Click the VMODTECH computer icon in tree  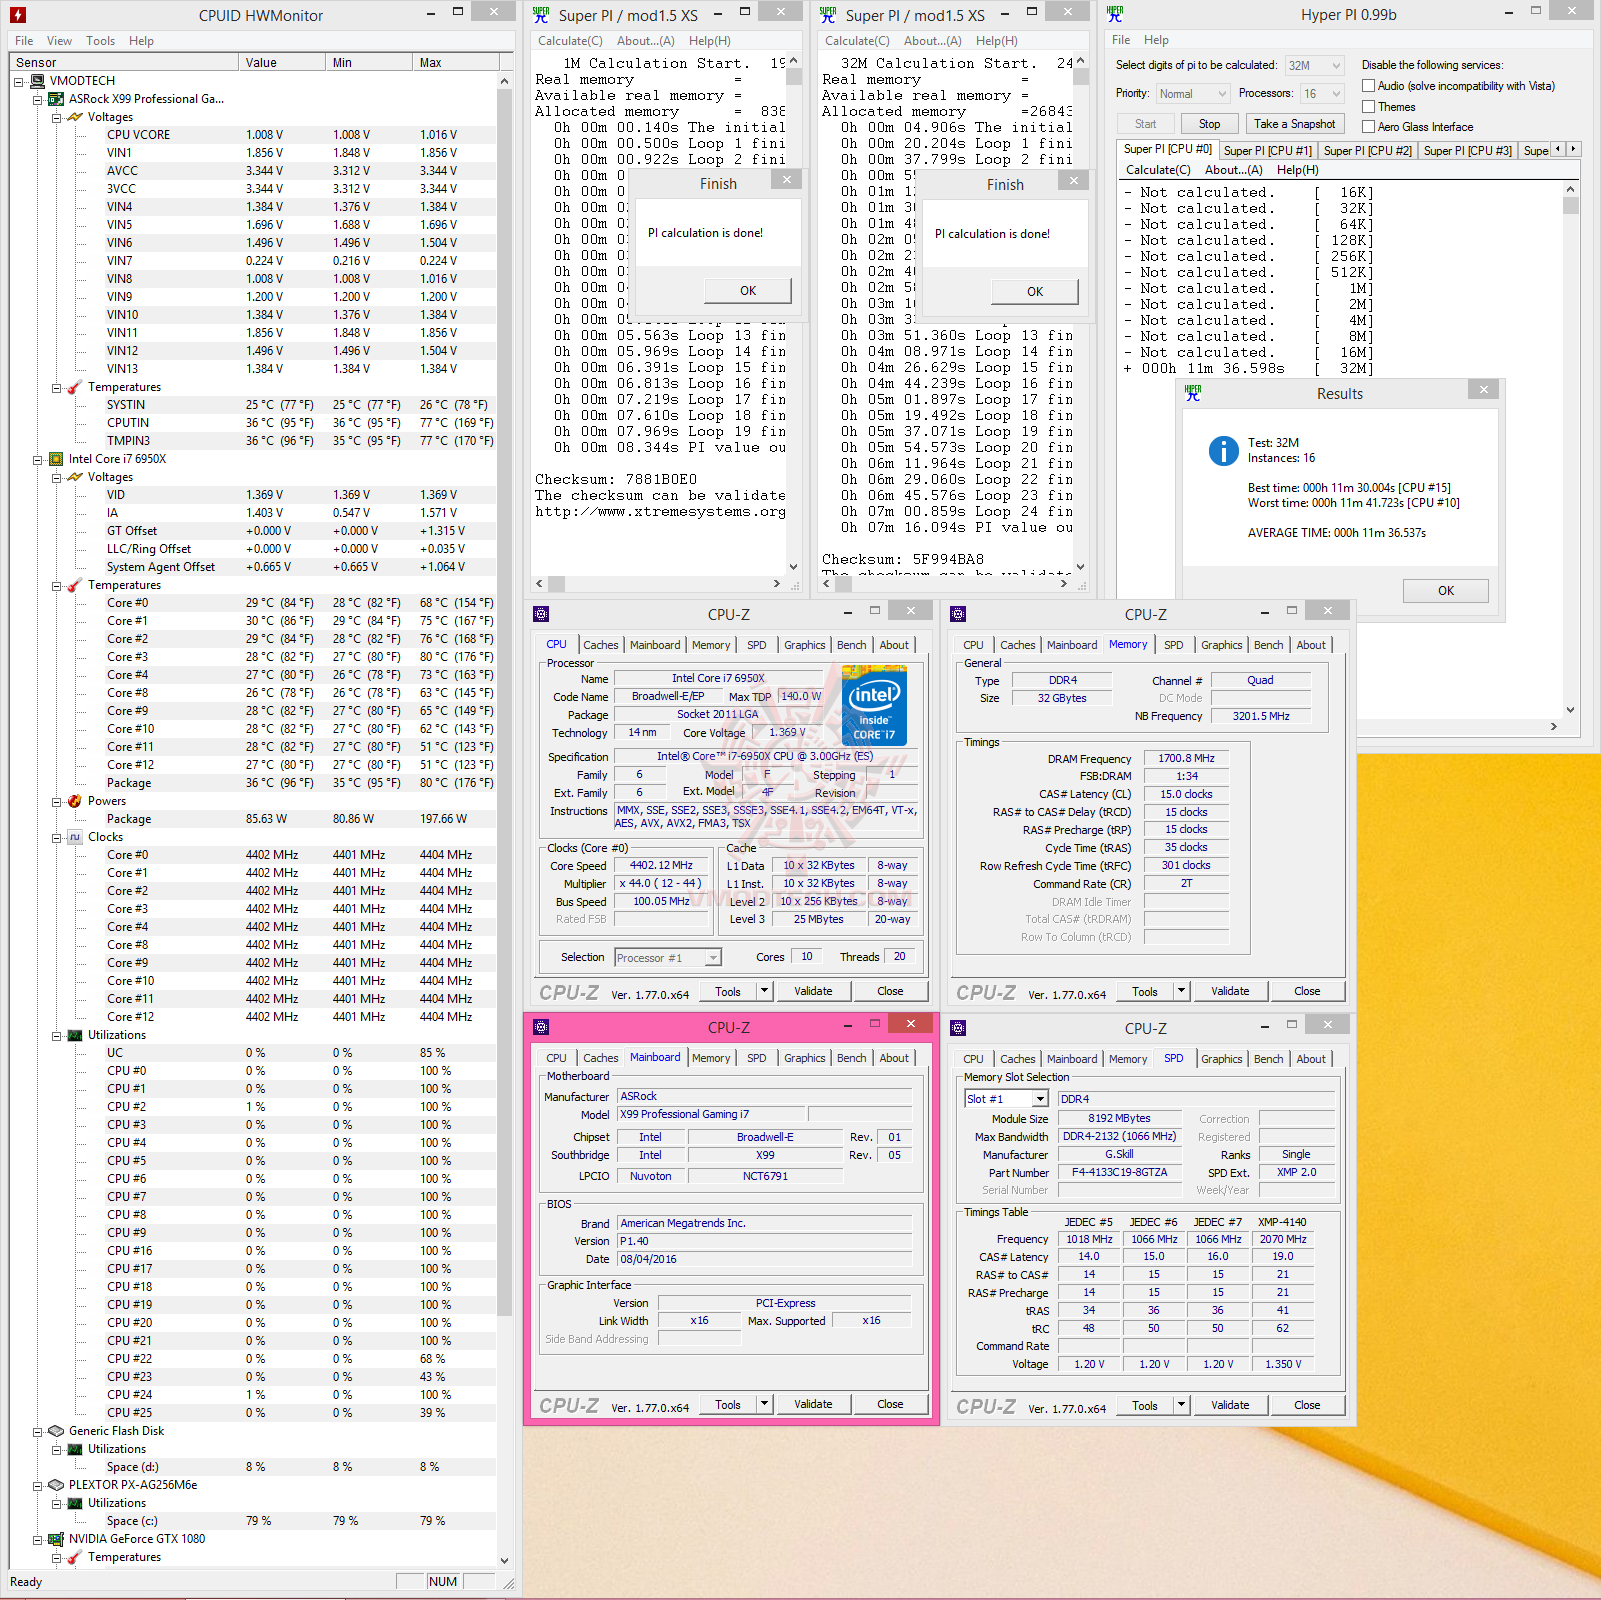pyautogui.click(x=38, y=81)
